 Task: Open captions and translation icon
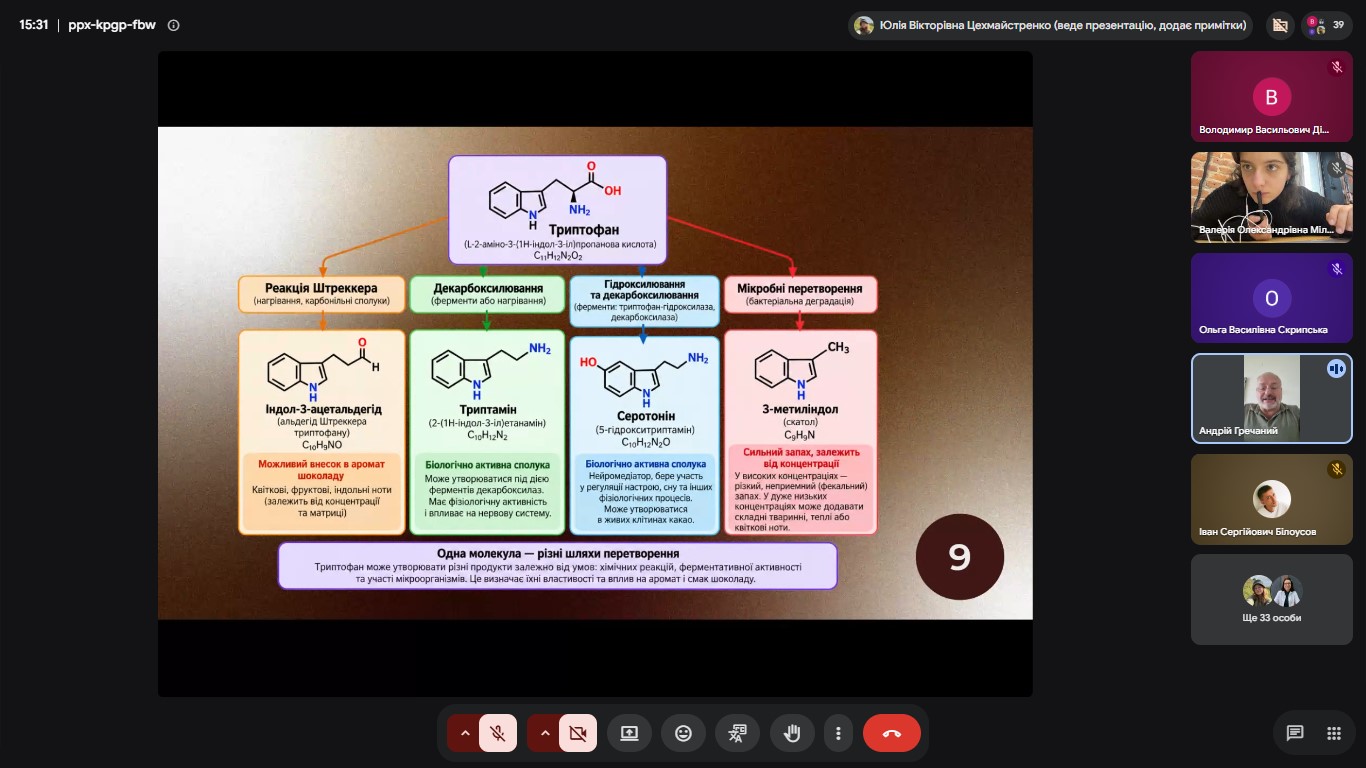pos(737,733)
